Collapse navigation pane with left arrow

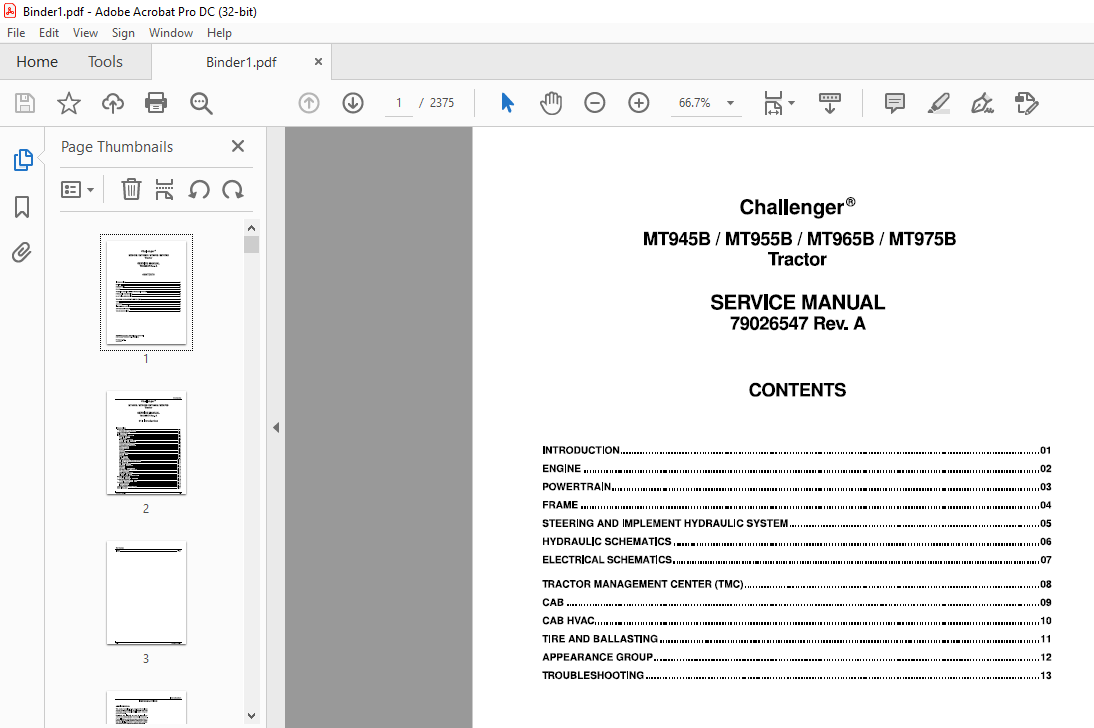tap(276, 427)
